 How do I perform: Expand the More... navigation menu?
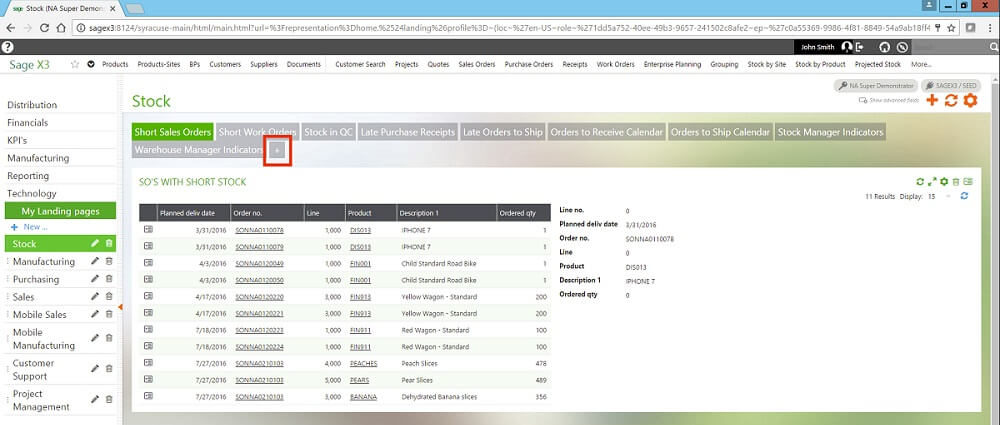pyautogui.click(x=921, y=64)
